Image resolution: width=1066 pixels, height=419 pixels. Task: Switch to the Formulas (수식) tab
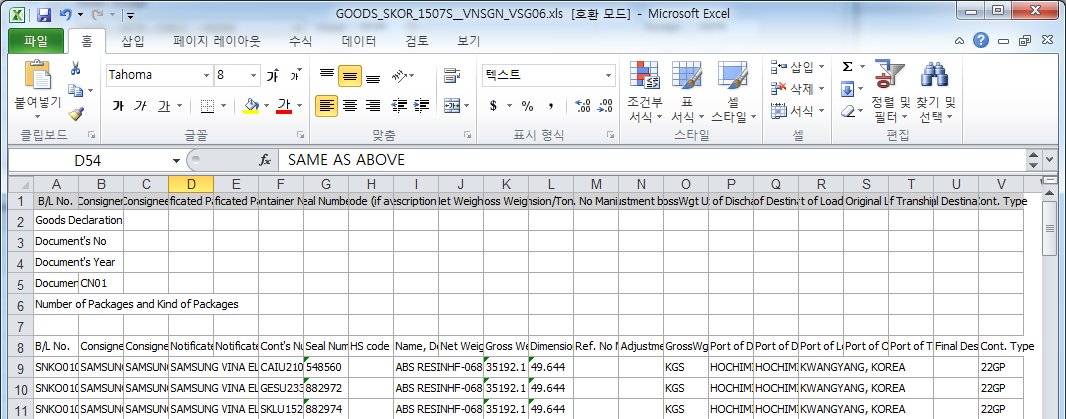(x=301, y=41)
